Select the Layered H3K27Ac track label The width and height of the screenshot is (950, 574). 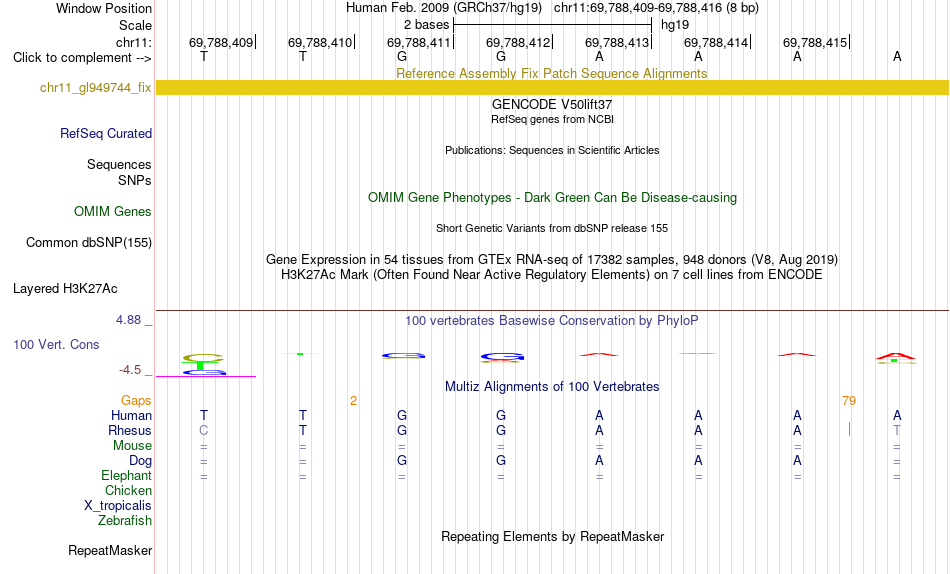point(65,289)
